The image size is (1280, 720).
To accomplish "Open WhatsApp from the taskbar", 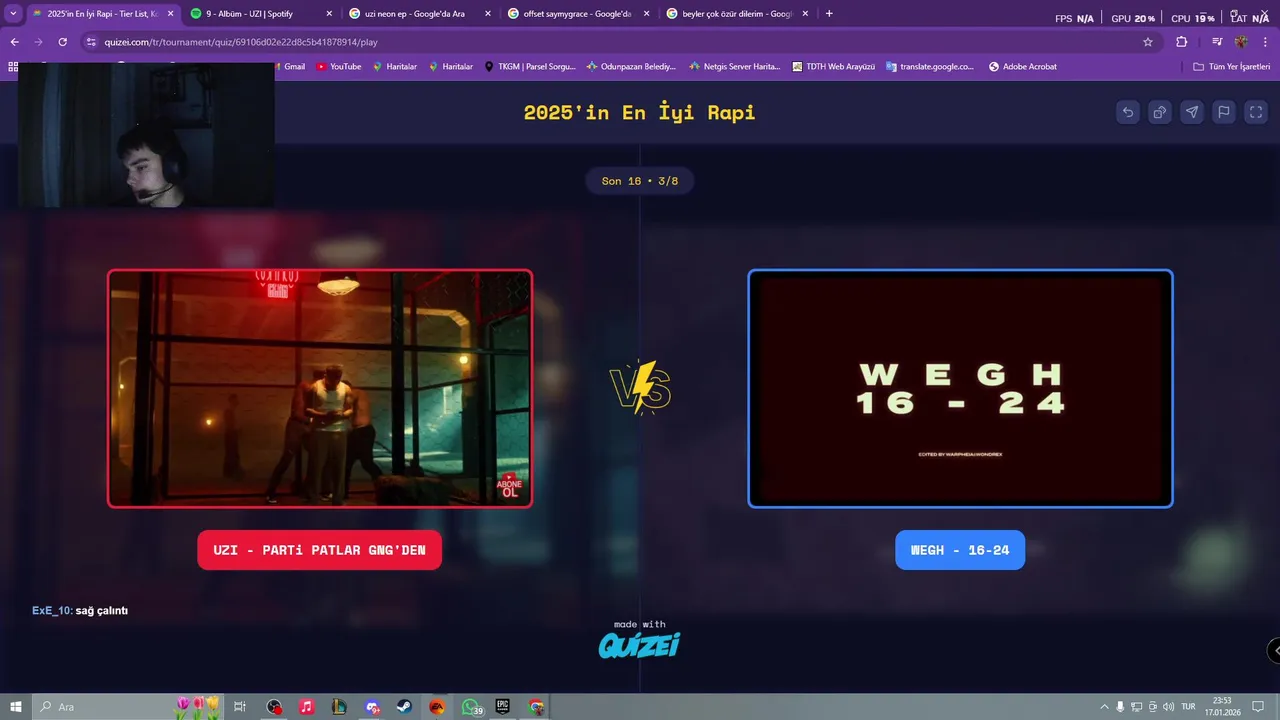I will tap(470, 707).
